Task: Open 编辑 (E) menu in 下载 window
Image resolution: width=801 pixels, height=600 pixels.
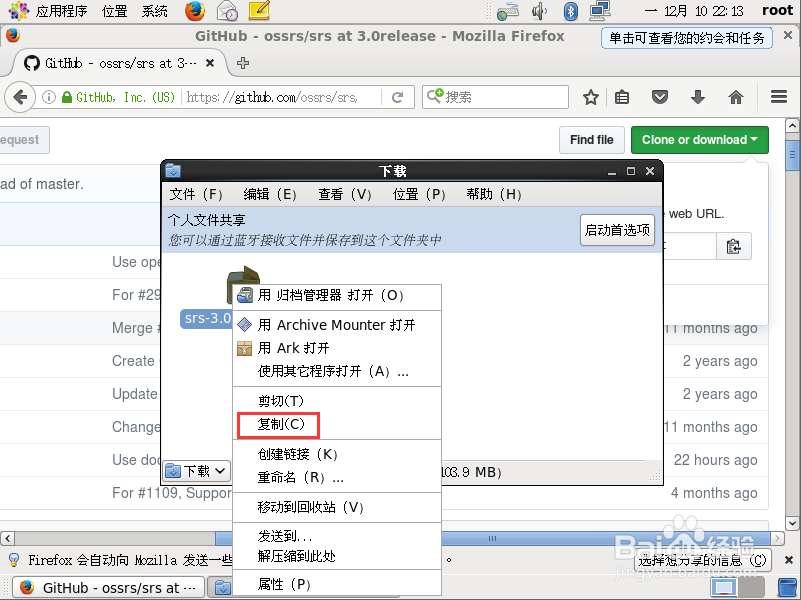Action: pyautogui.click(x=270, y=194)
